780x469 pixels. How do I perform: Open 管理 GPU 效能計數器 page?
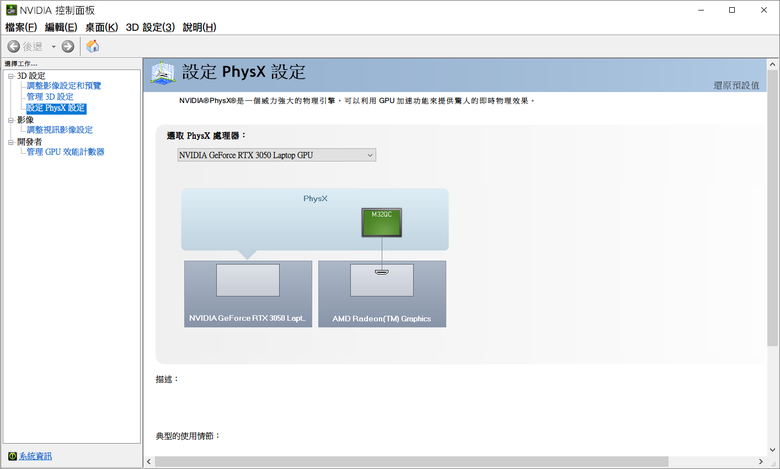point(65,152)
